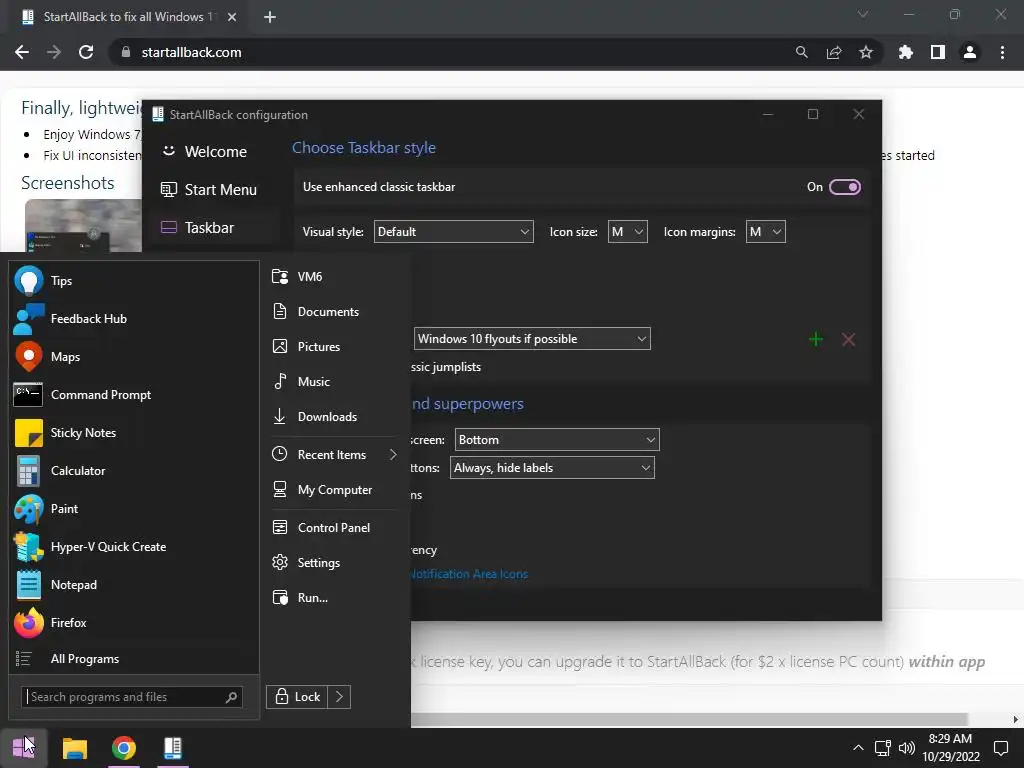
Task: Reload the page in Chrome
Action: tap(86, 52)
